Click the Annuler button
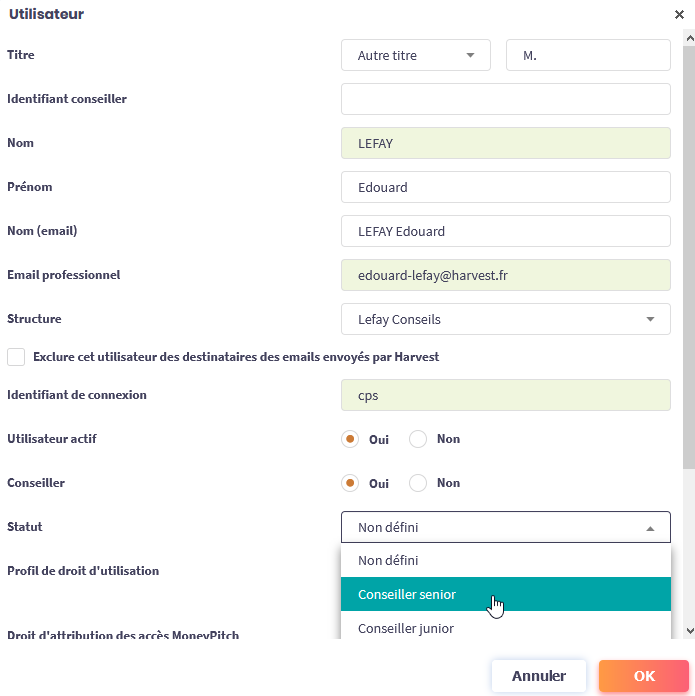Image resolution: width=695 pixels, height=696 pixels. [539, 677]
